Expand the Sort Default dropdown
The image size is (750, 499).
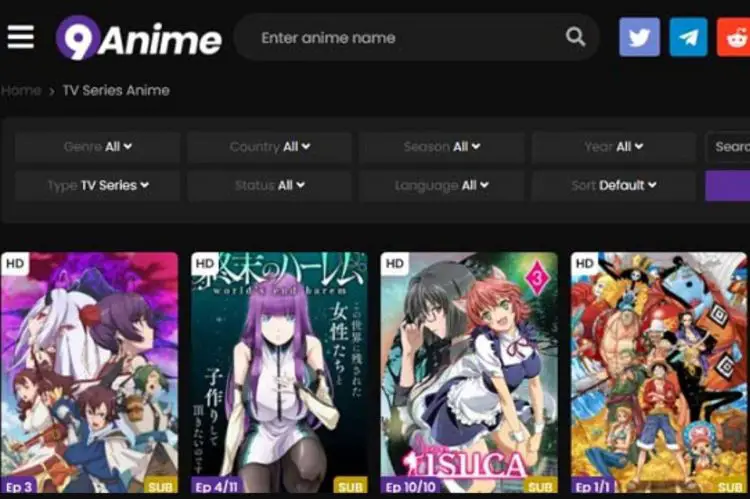pos(614,185)
